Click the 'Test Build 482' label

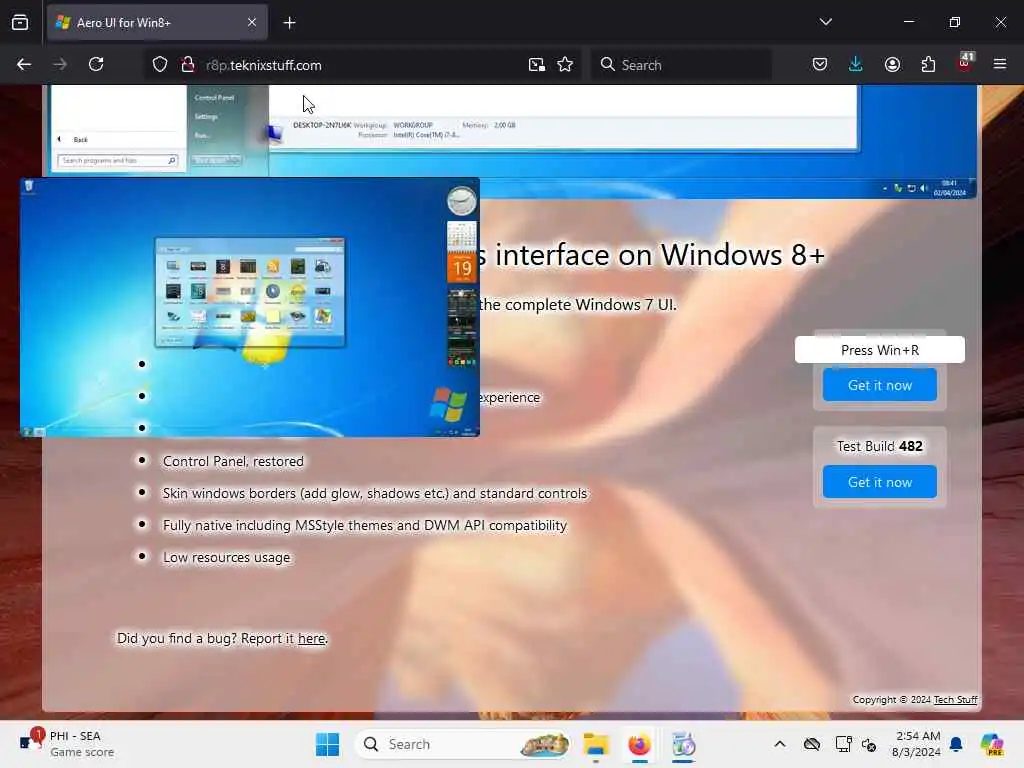(x=880, y=447)
